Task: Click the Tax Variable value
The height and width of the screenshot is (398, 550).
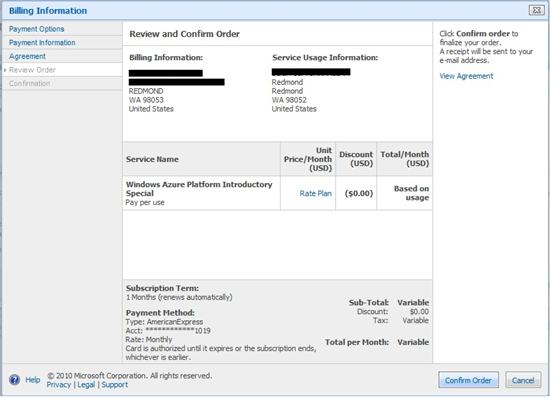Action: click(415, 321)
